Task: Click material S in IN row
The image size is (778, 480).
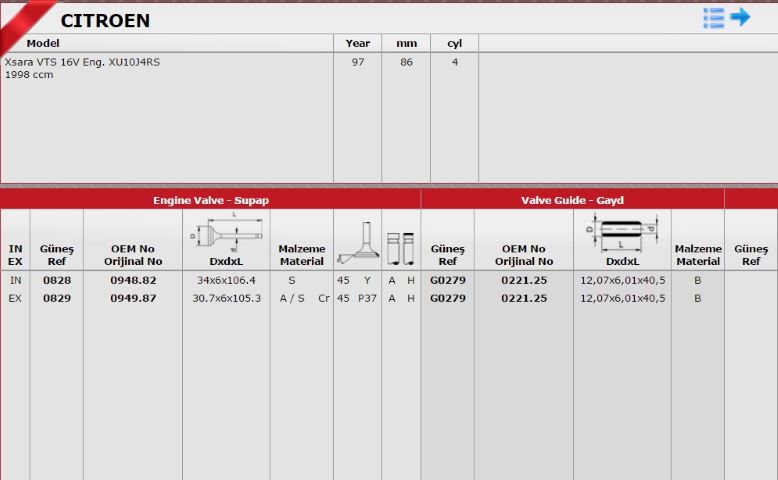Action: tap(292, 280)
